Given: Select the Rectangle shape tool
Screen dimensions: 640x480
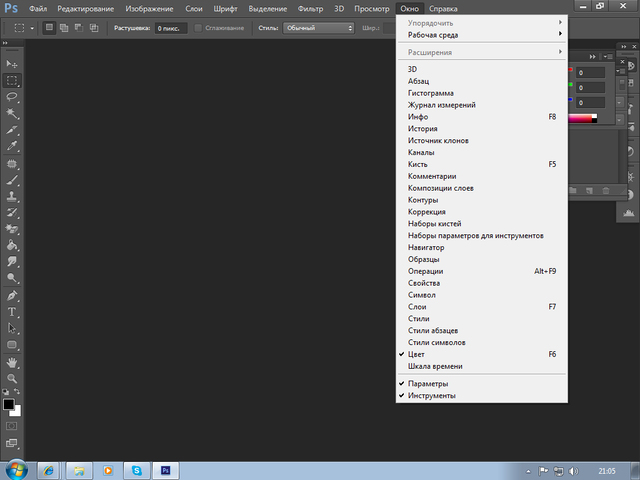Looking at the screenshot, I should (x=12, y=345).
